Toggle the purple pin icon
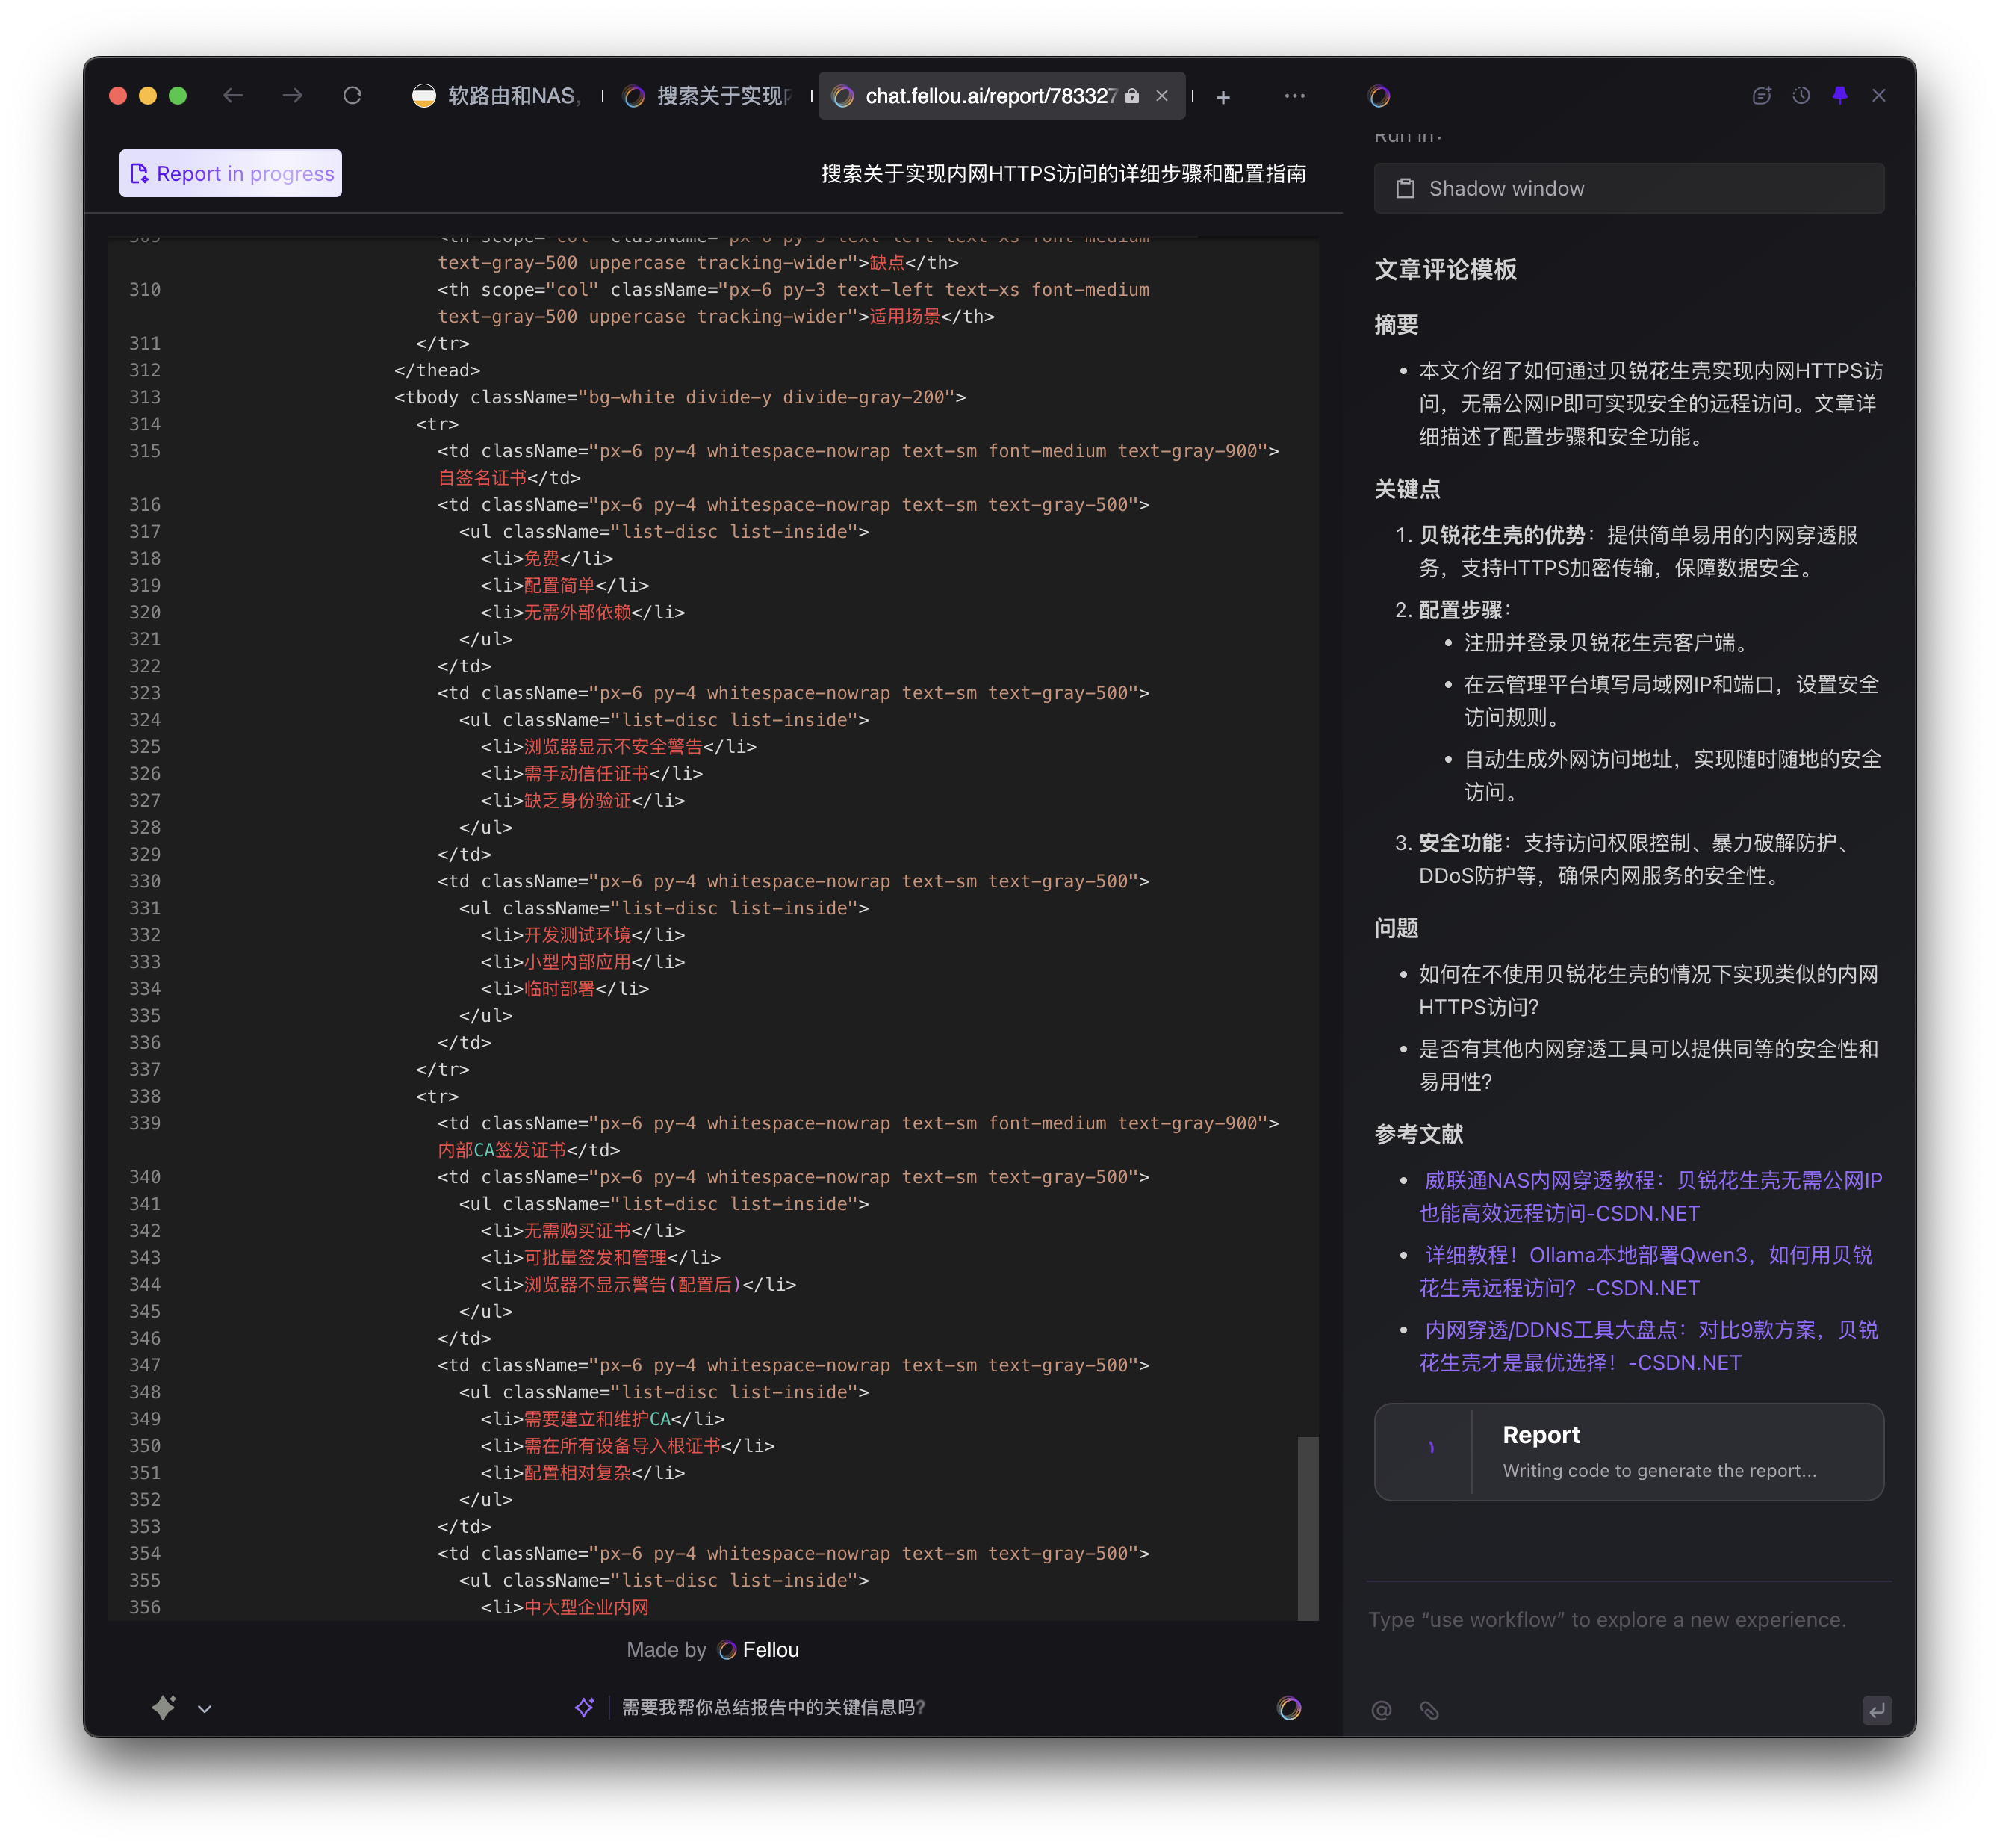The width and height of the screenshot is (2000, 1848). tap(1840, 95)
